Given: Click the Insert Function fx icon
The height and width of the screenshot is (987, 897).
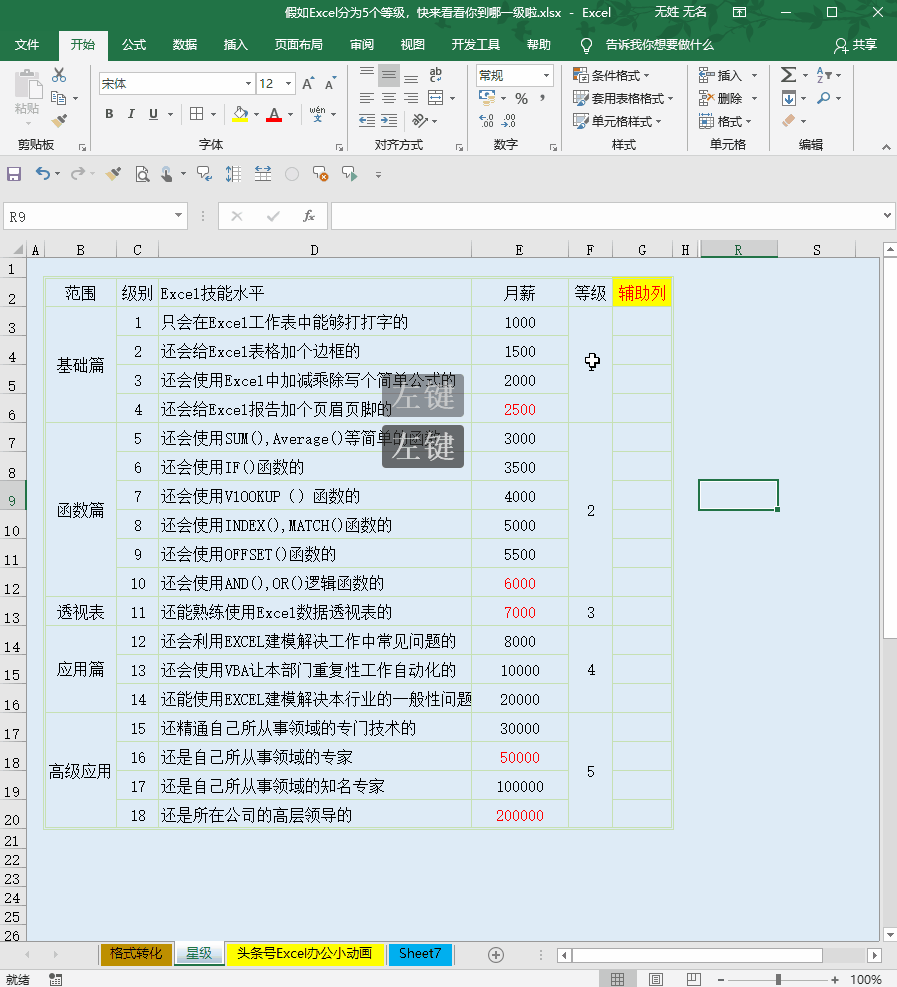Looking at the screenshot, I should pyautogui.click(x=308, y=217).
